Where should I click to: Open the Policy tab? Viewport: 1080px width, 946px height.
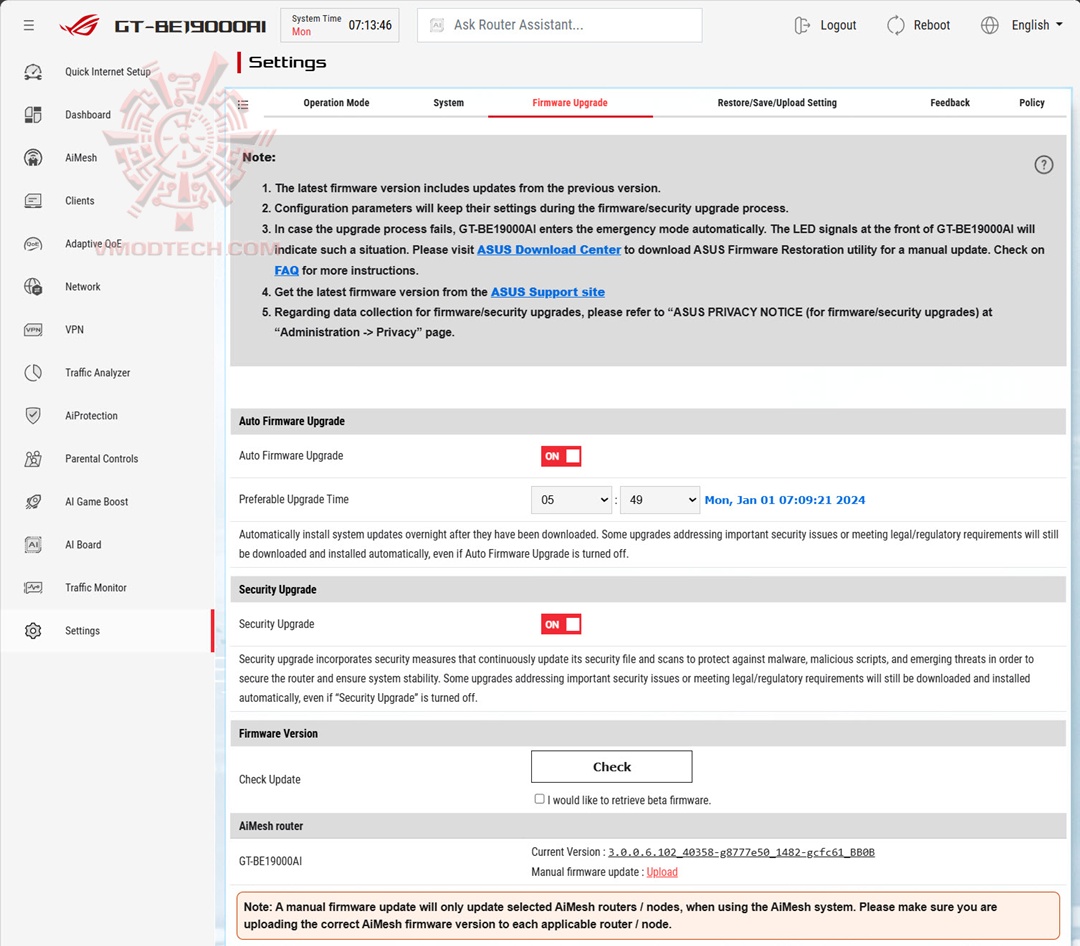1032,103
